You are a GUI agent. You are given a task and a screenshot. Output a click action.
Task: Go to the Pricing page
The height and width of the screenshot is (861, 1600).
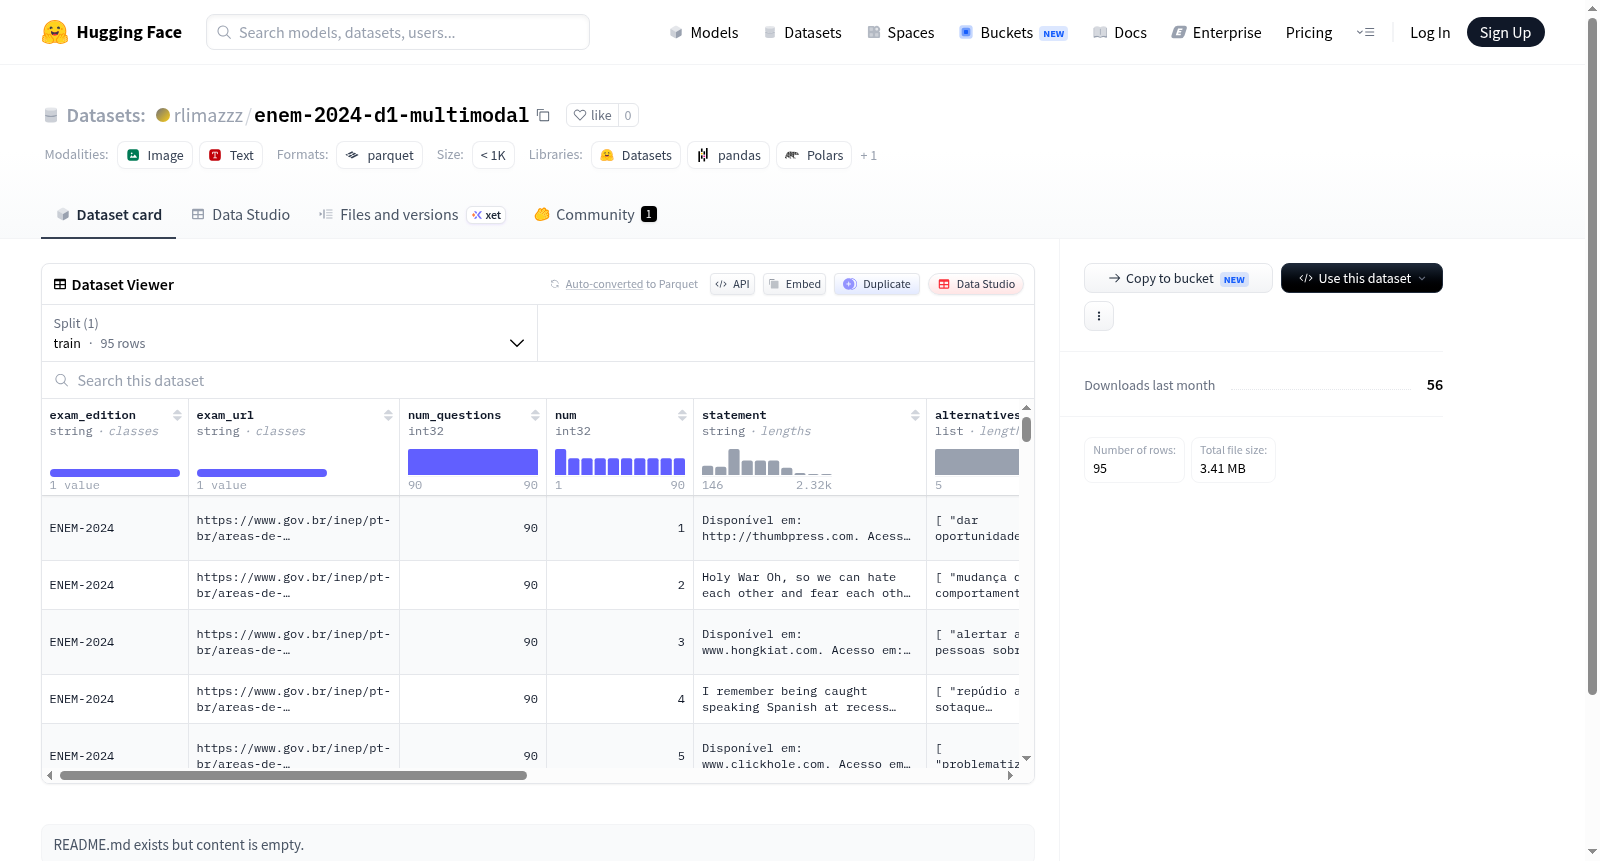[1309, 33]
